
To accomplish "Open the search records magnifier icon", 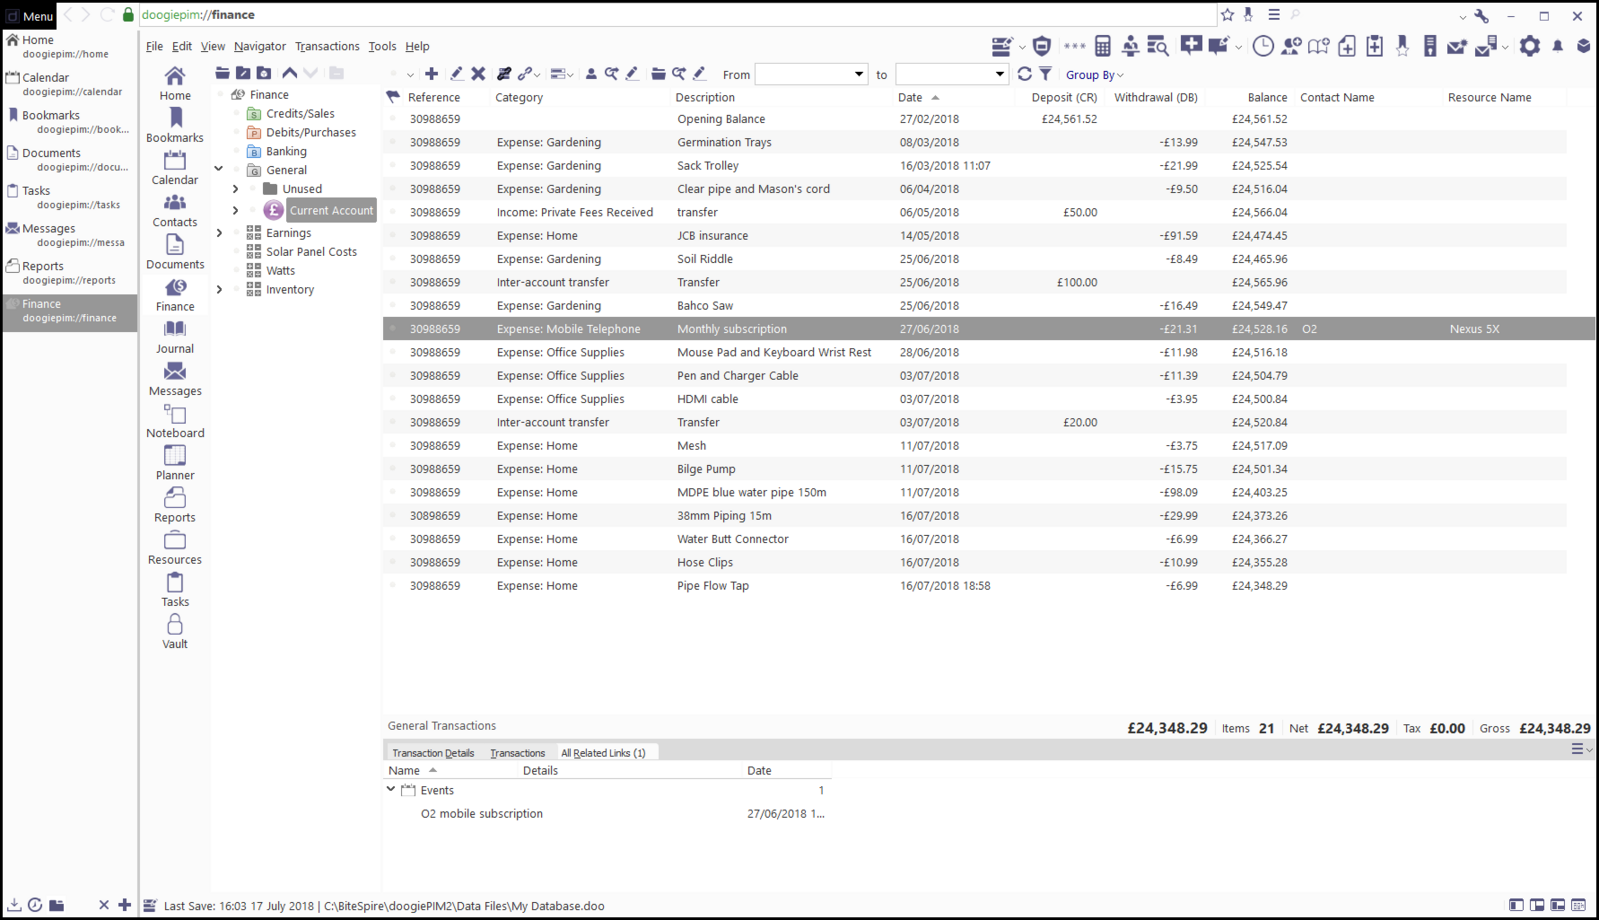I will pos(1158,46).
